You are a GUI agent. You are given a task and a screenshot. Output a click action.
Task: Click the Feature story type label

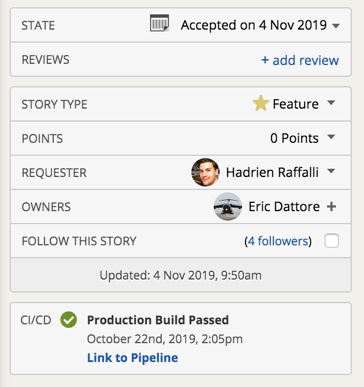tap(295, 104)
